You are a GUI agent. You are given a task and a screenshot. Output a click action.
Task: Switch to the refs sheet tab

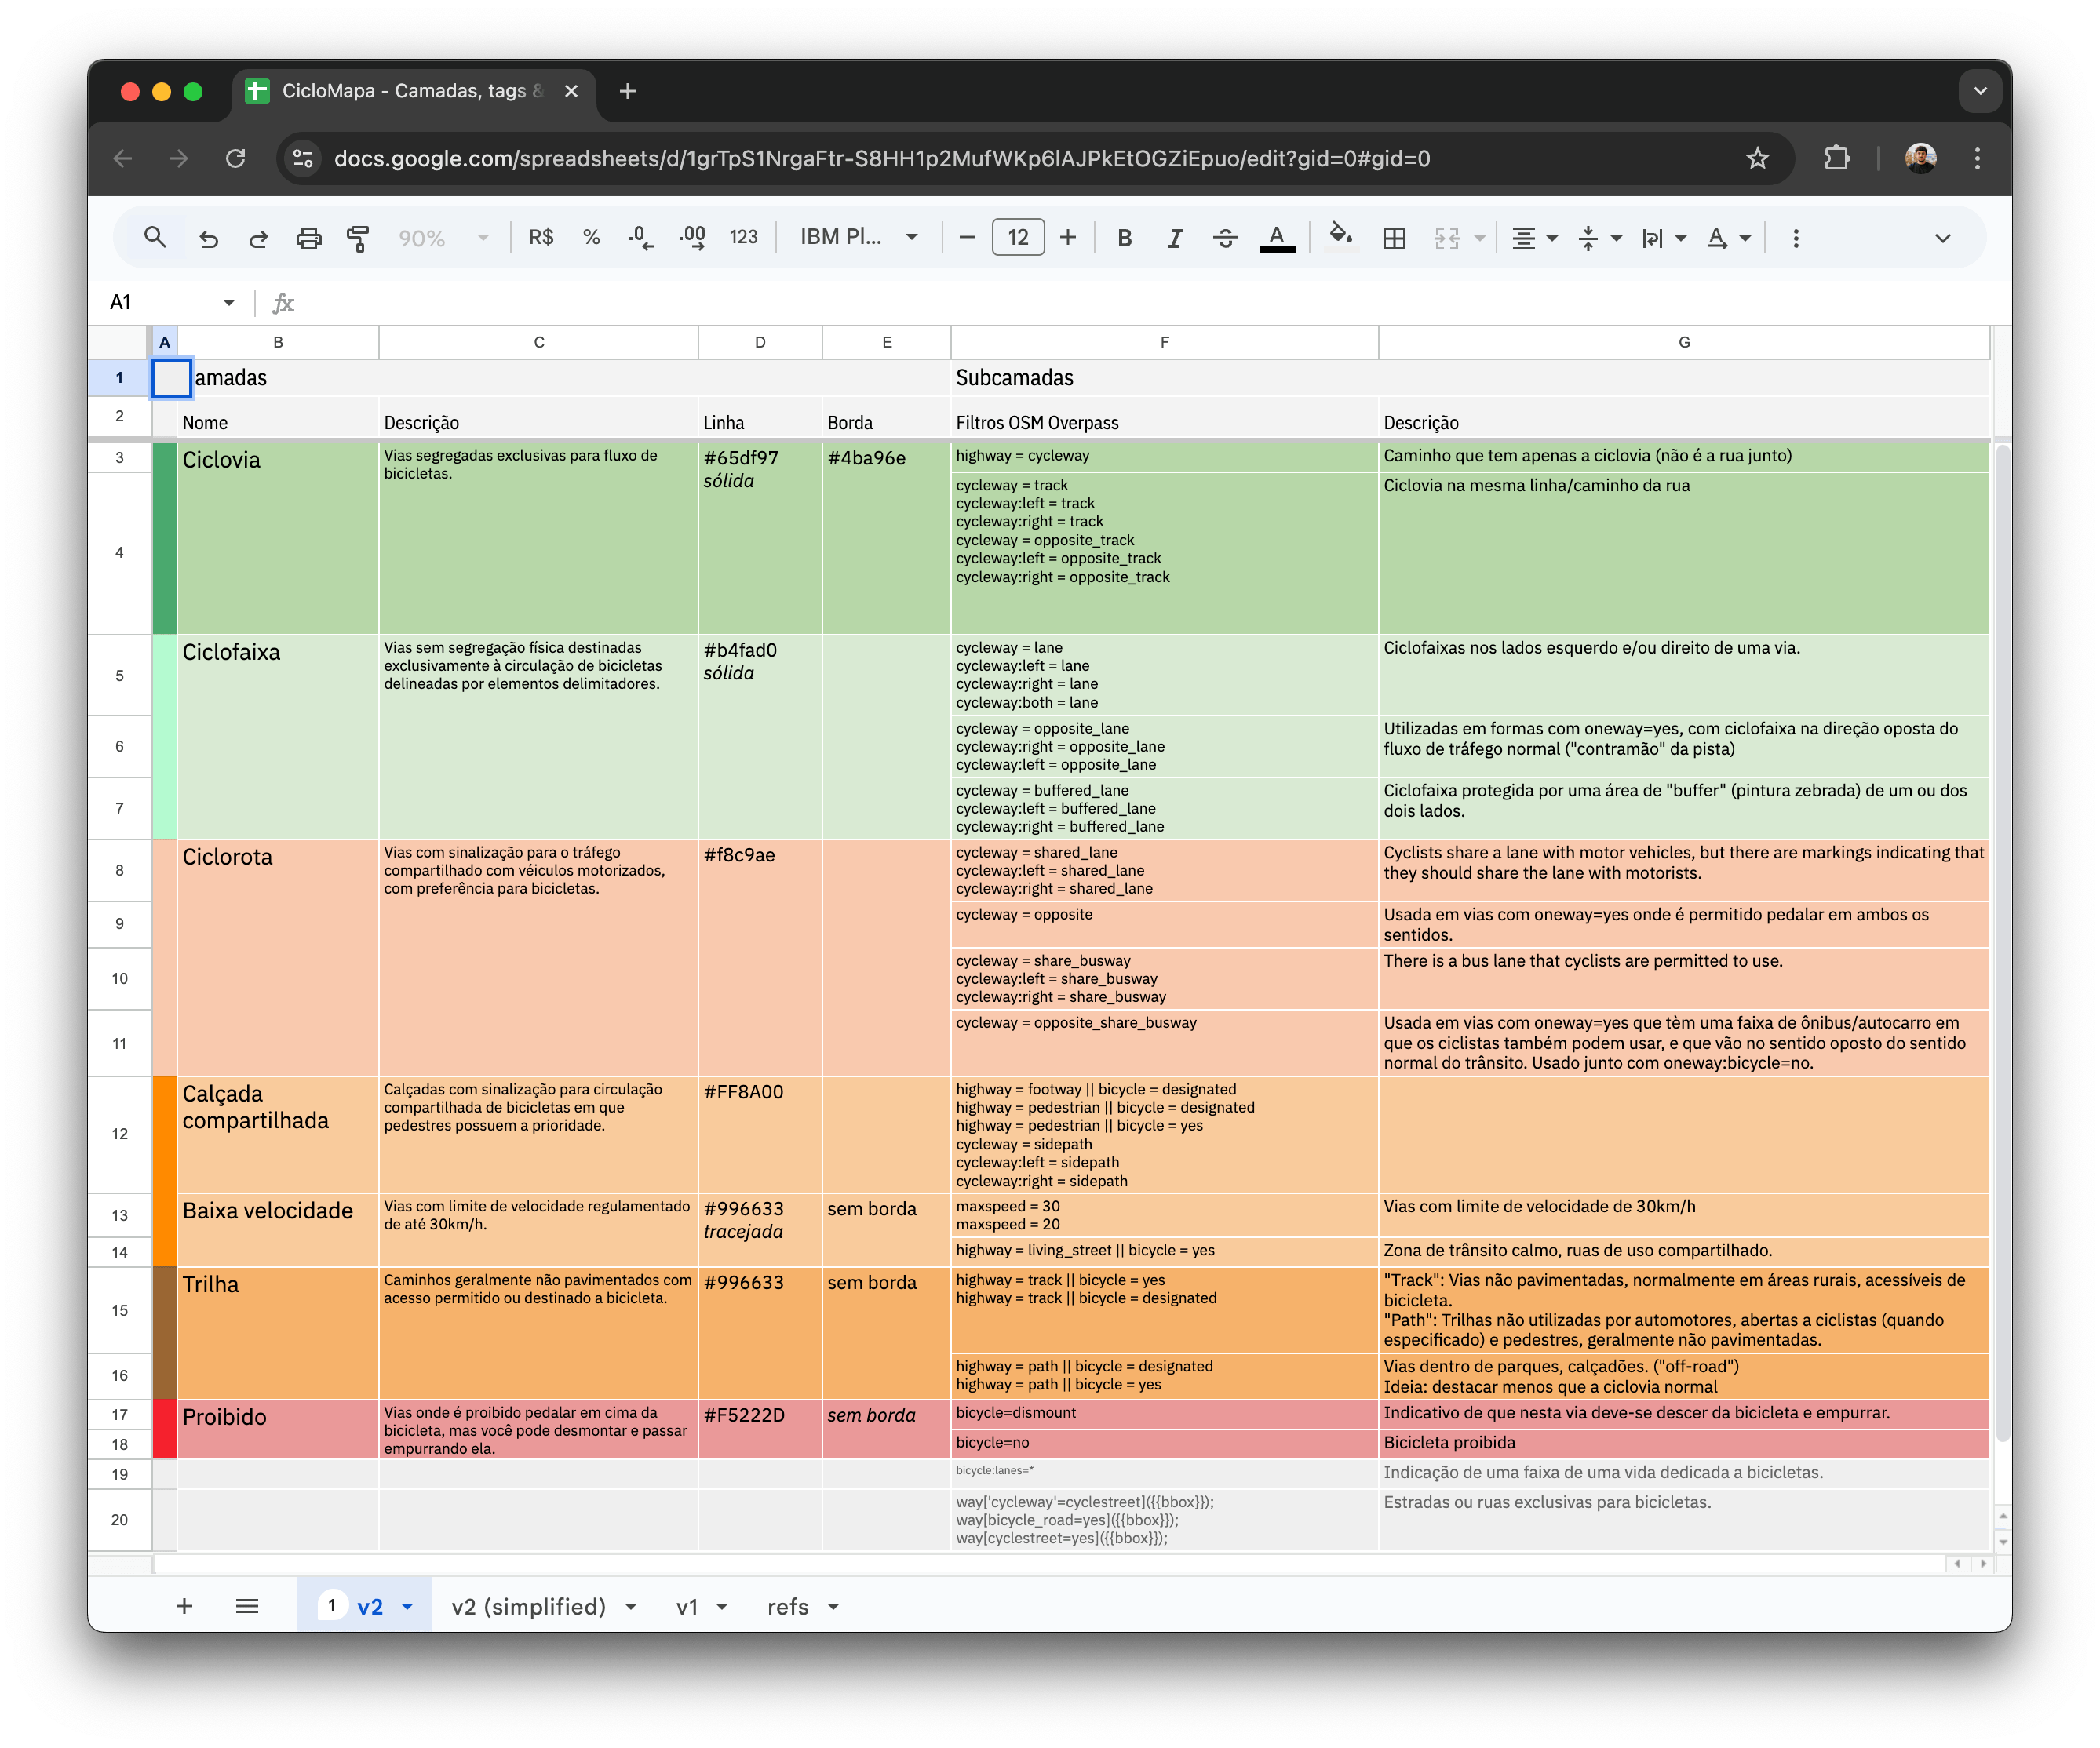point(788,1606)
